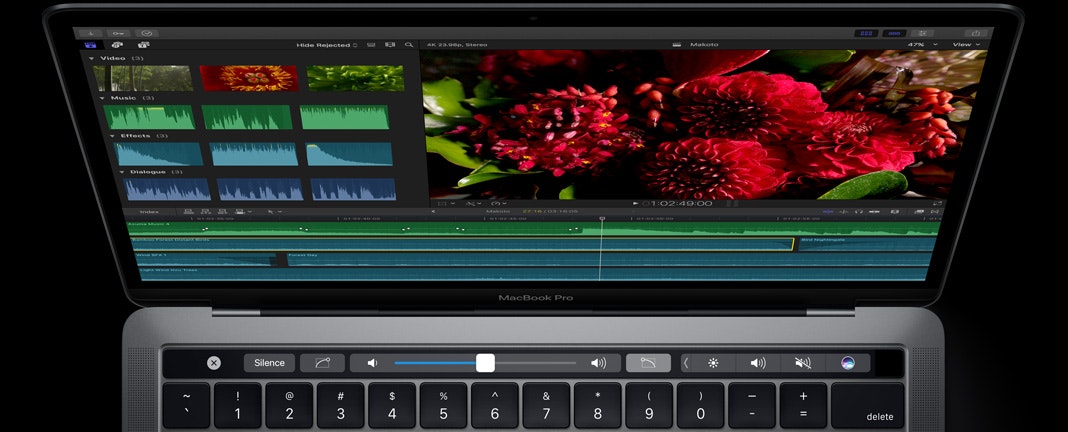This screenshot has width=1068, height=432.
Task: Tap the Touch Bar volume slider knob
Action: [485, 363]
